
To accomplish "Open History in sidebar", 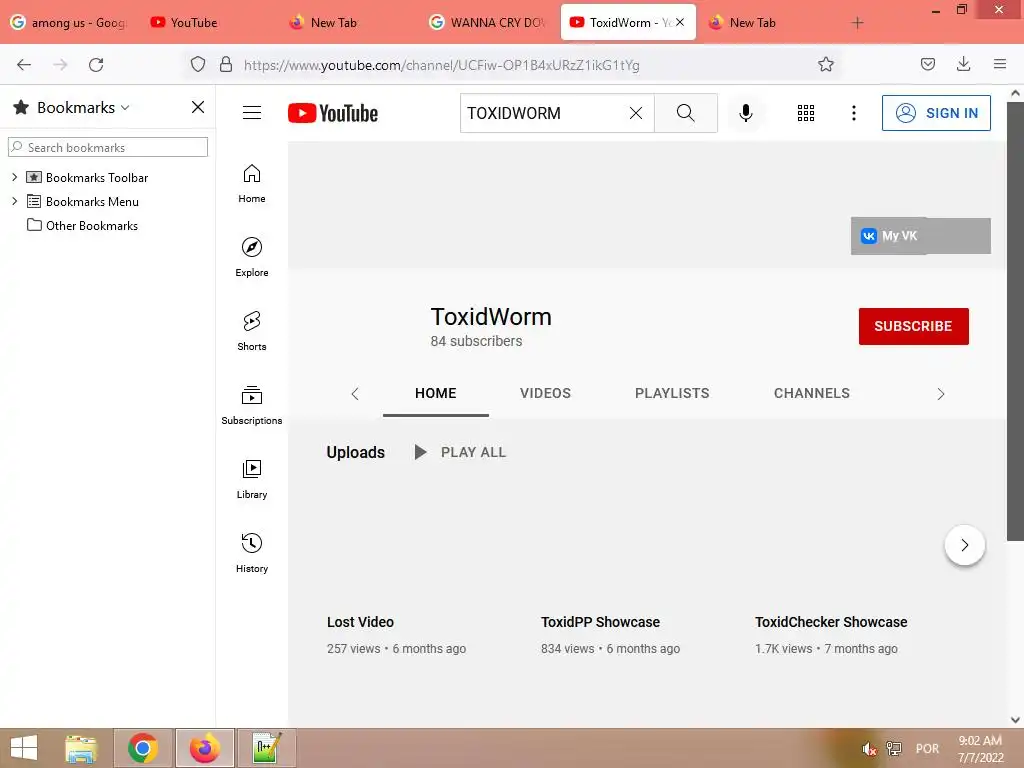I will click(x=251, y=553).
